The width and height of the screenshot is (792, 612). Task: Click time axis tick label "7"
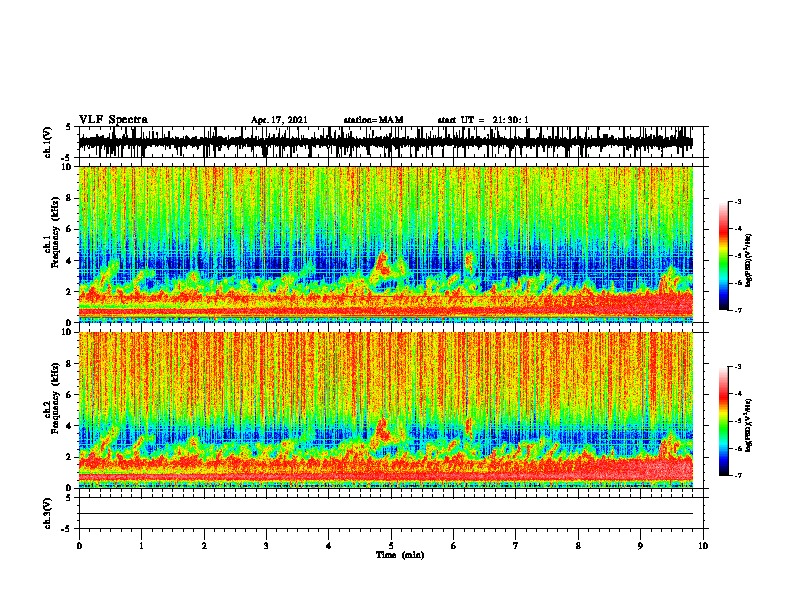pyautogui.click(x=516, y=546)
